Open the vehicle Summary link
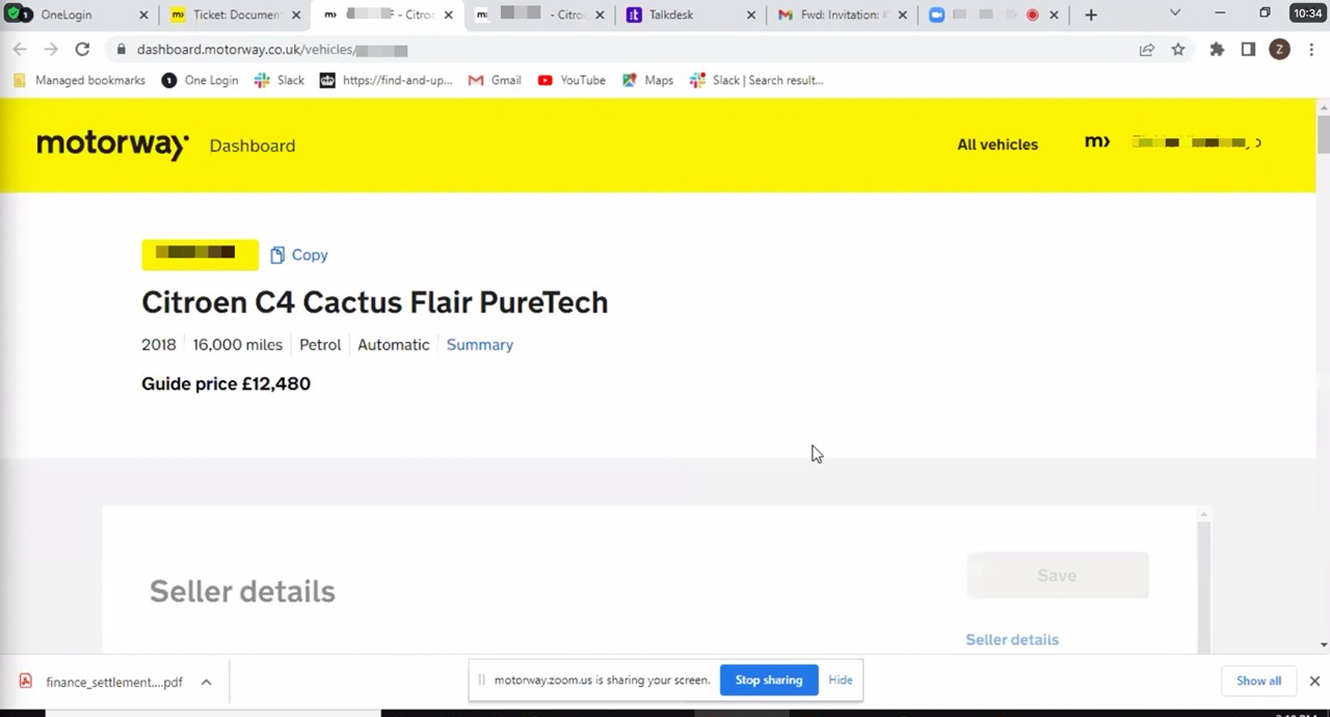Image resolution: width=1330 pixels, height=717 pixels. click(x=479, y=345)
